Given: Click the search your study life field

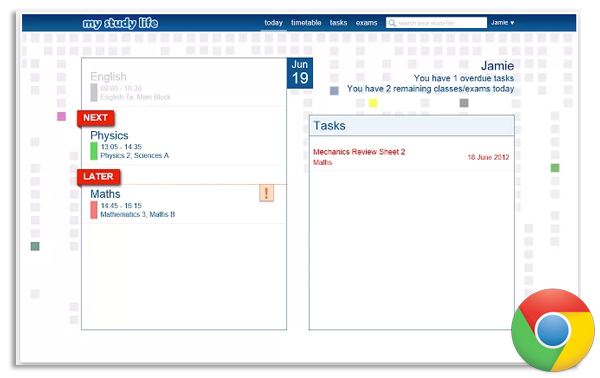Looking at the screenshot, I should click(436, 23).
